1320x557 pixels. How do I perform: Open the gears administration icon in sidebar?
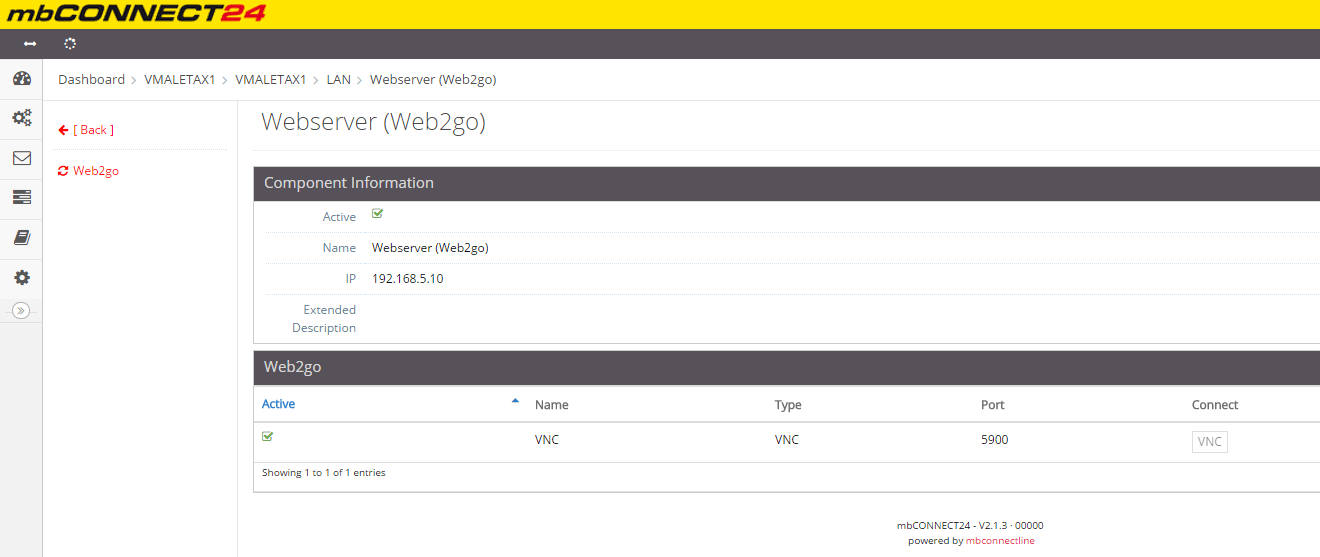click(21, 117)
